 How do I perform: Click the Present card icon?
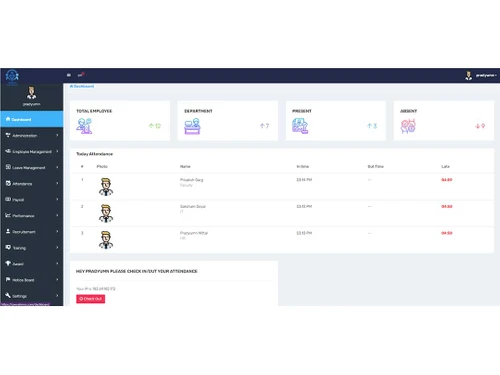pos(300,126)
